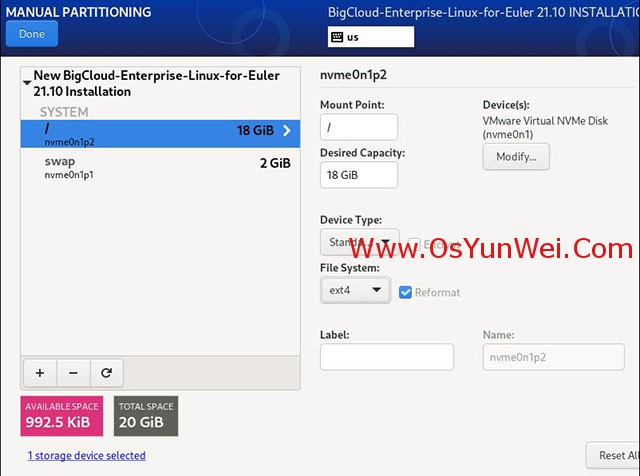This screenshot has width=640, height=476.
Task: Uncheck the Reformat checkbox
Action: 405,292
